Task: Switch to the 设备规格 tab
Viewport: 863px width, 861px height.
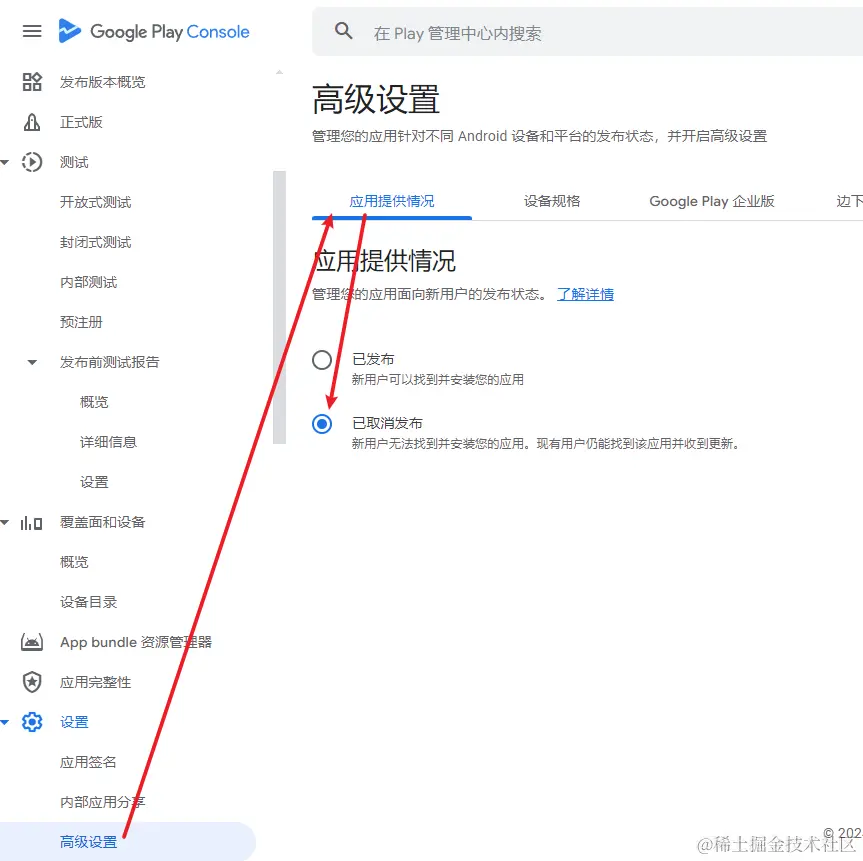Action: pyautogui.click(x=552, y=201)
